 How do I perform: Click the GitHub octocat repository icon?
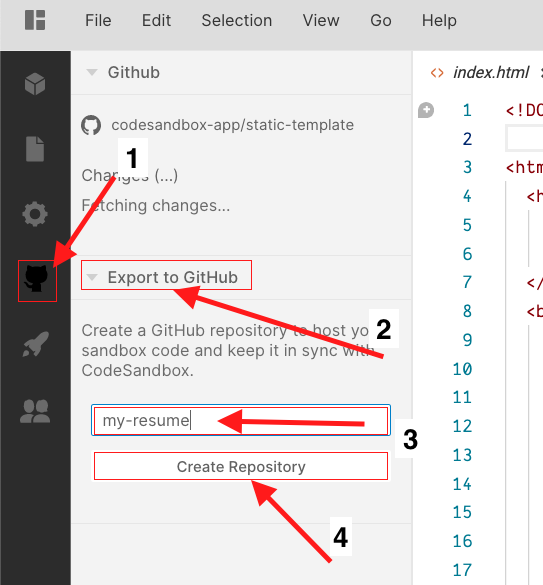point(91,125)
